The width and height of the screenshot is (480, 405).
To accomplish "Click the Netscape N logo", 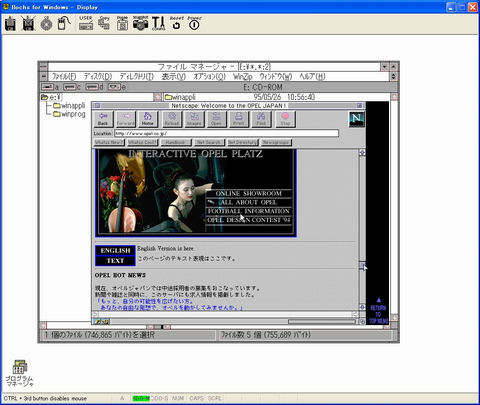I will (x=357, y=119).
